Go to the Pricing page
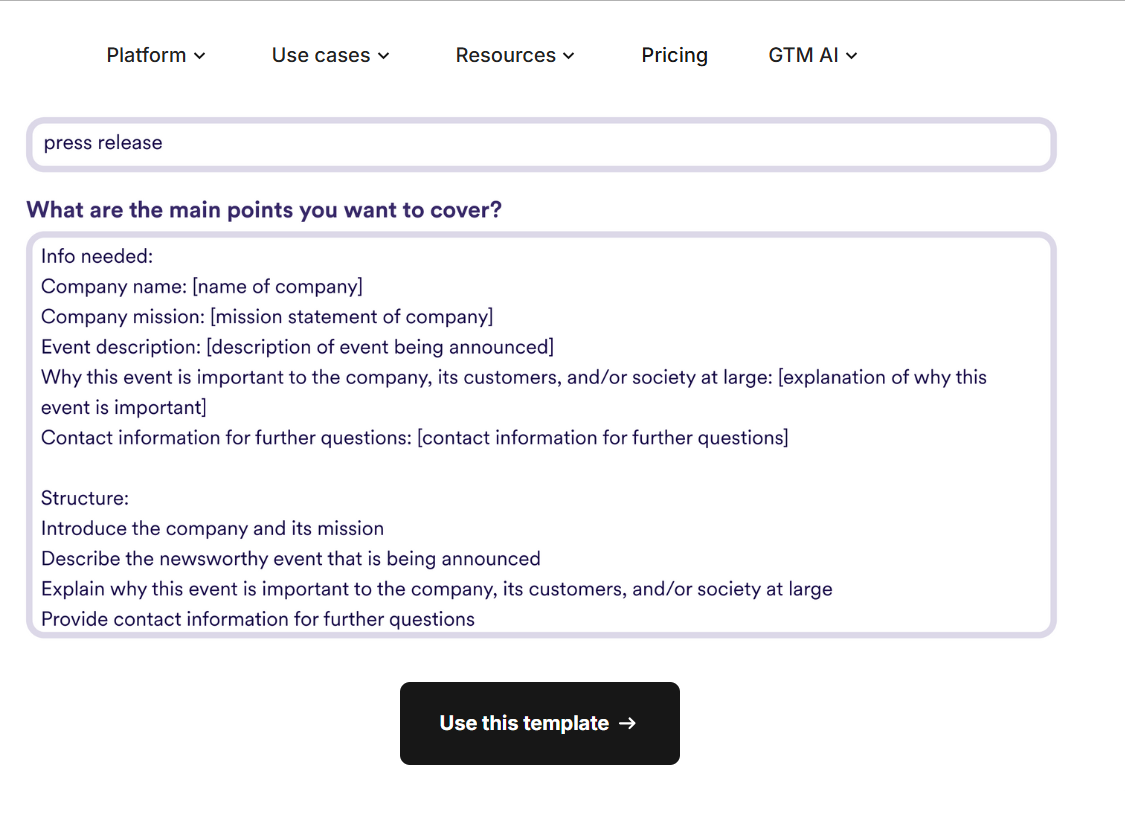 [x=674, y=55]
